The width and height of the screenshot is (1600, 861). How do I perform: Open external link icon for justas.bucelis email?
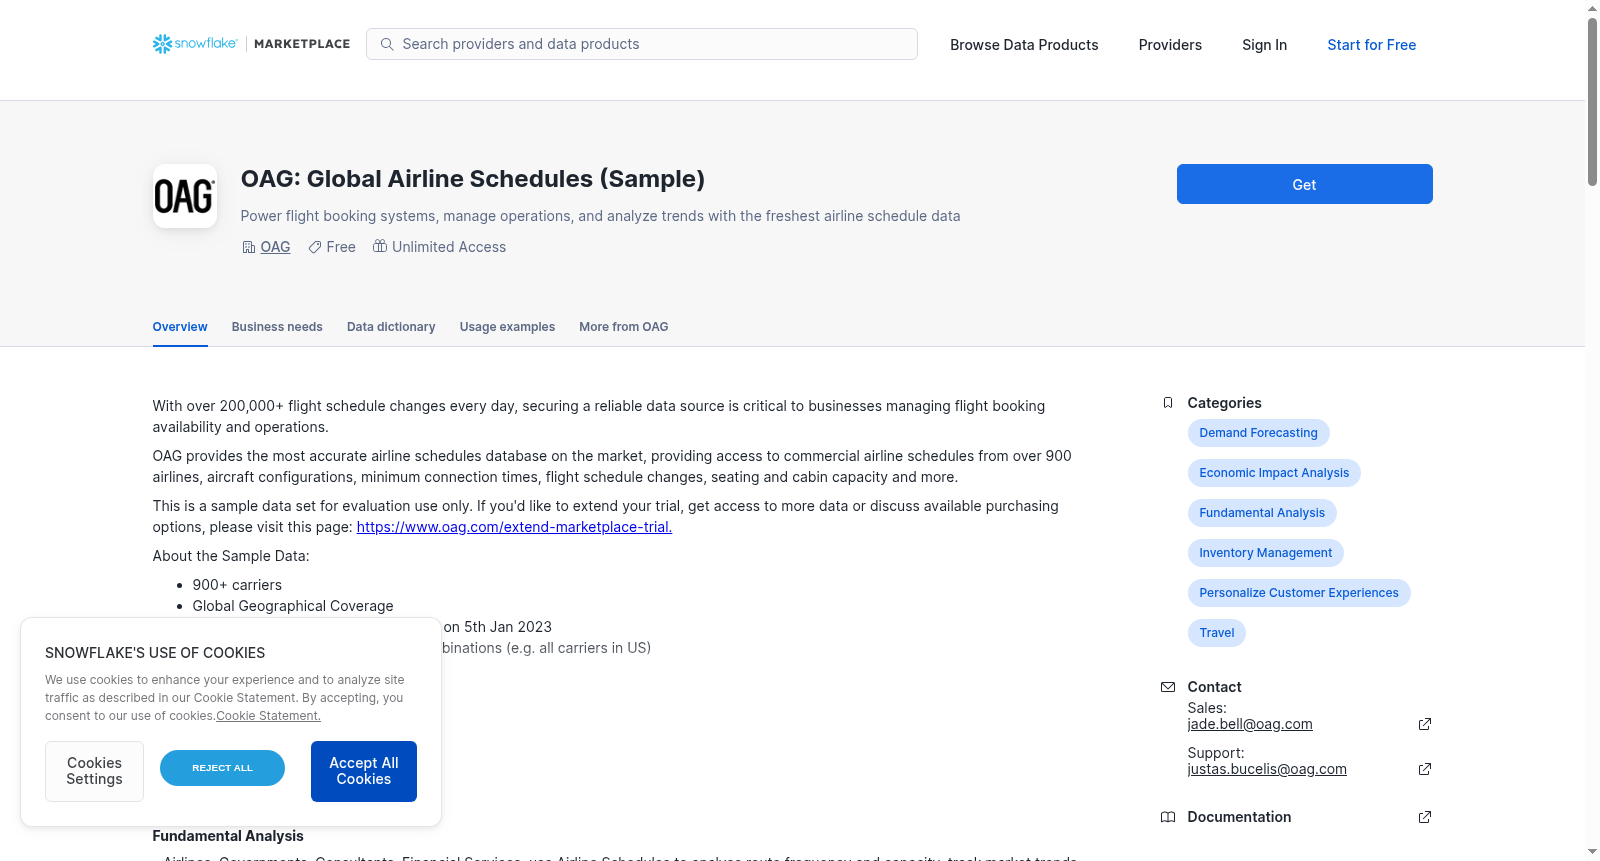1425,769
